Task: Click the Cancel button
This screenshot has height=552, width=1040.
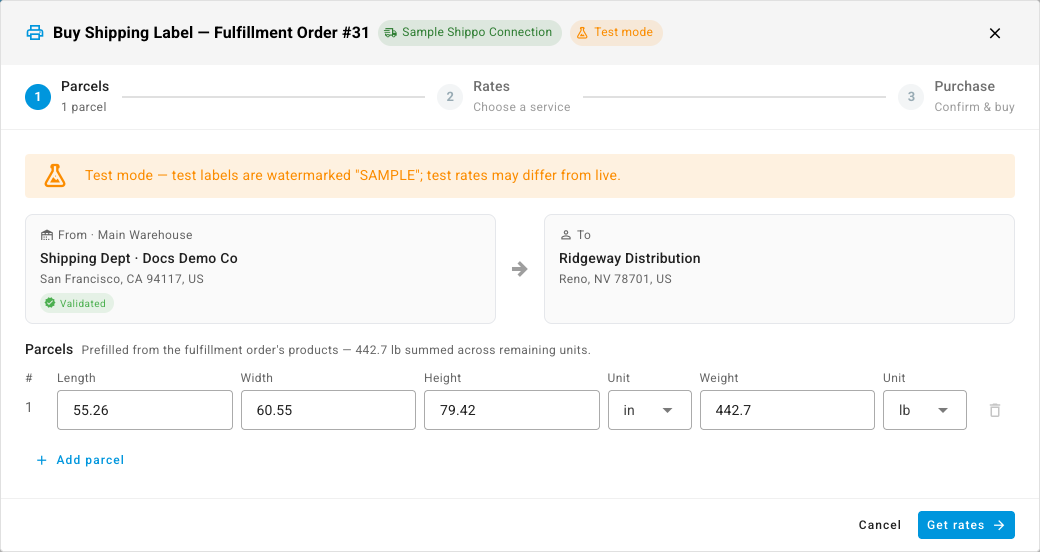Action: coord(879,525)
